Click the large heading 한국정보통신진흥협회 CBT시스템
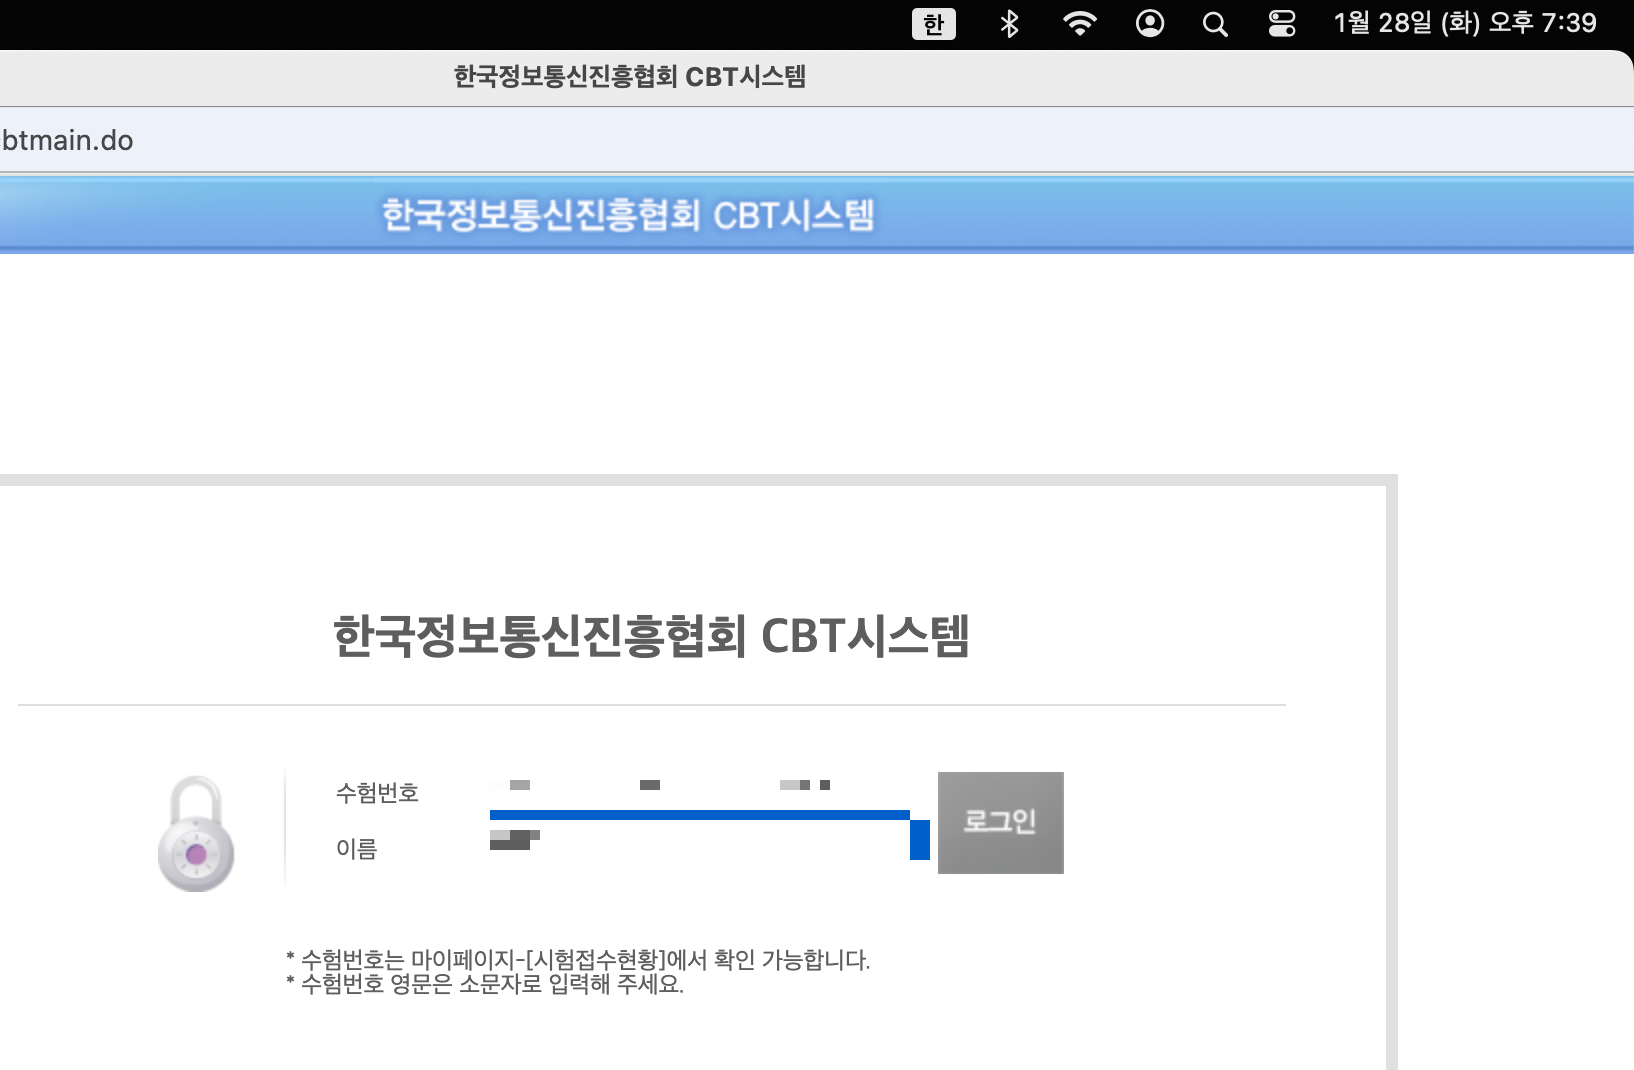 651,636
